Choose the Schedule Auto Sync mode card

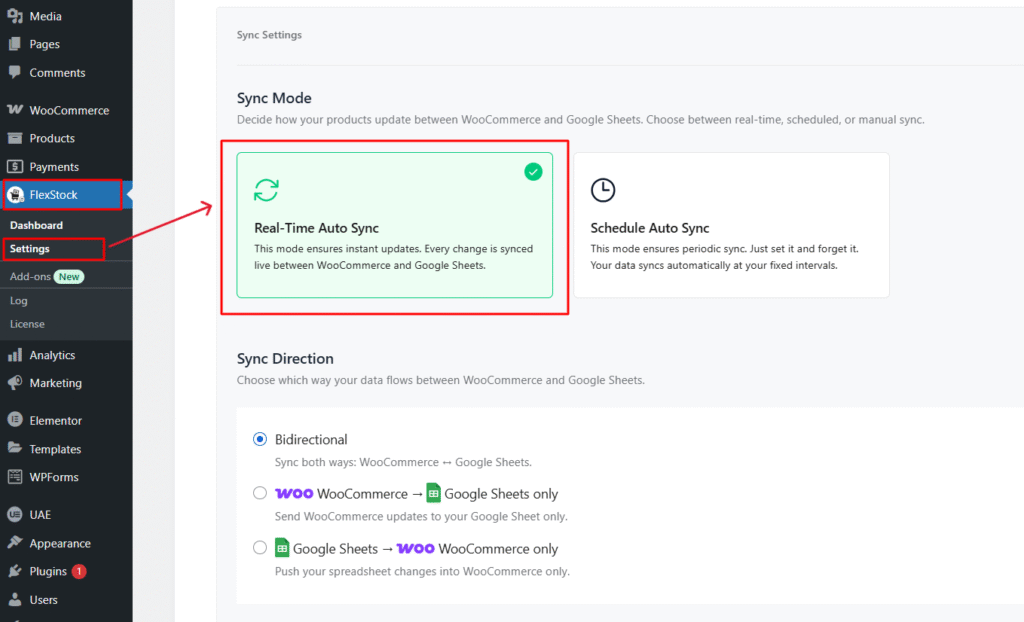tap(731, 225)
